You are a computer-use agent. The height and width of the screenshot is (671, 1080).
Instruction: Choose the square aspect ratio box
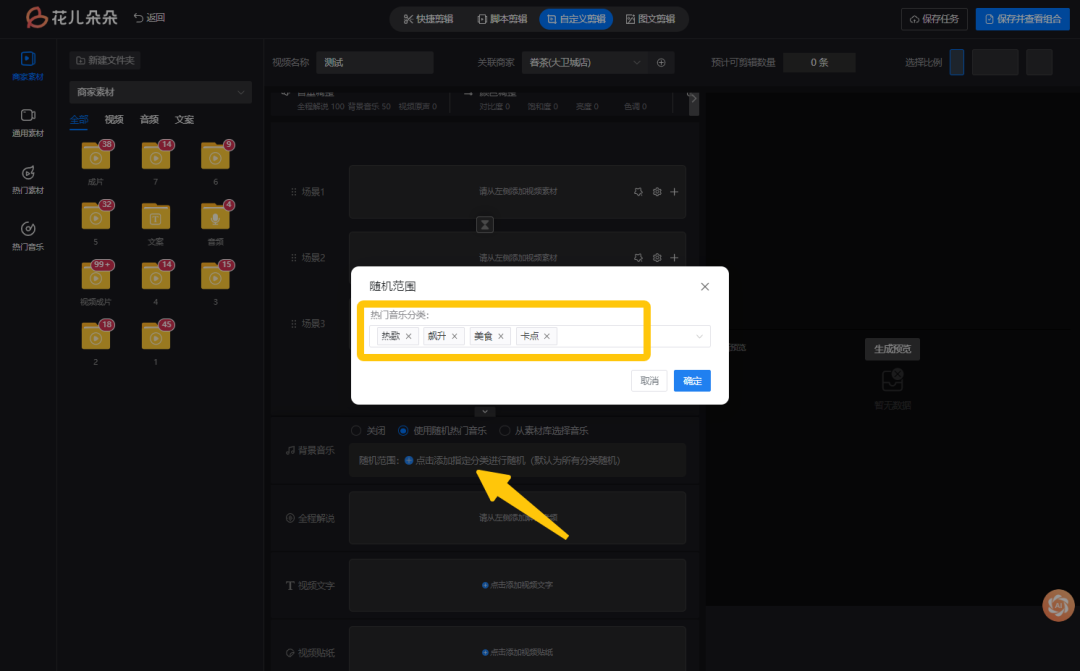click(1039, 62)
